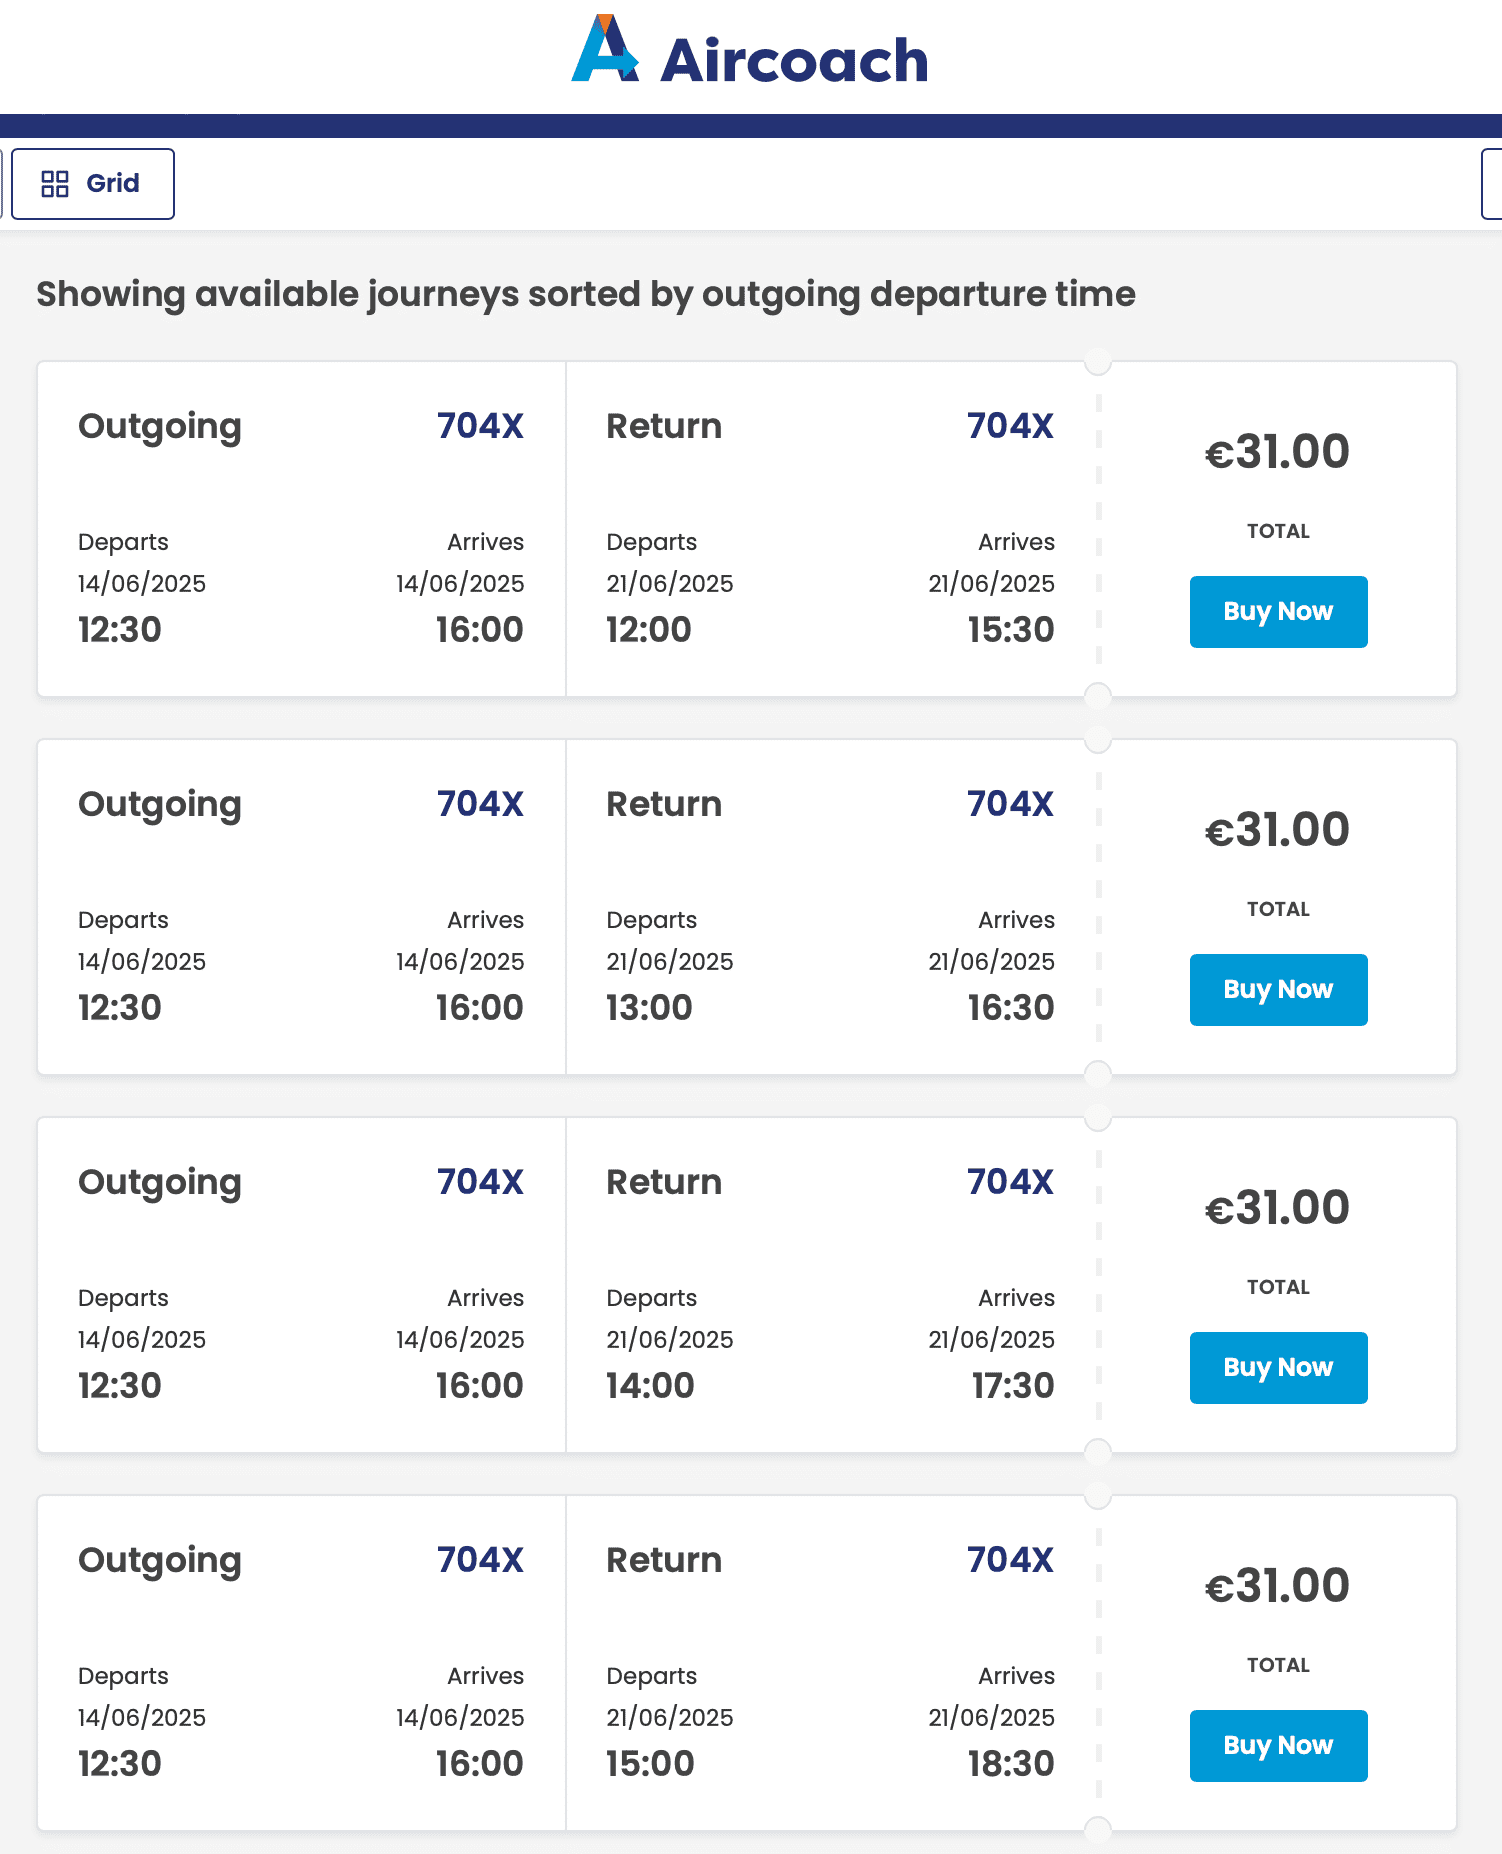
Task: Click 704X route on first return trip
Action: [x=1010, y=426]
